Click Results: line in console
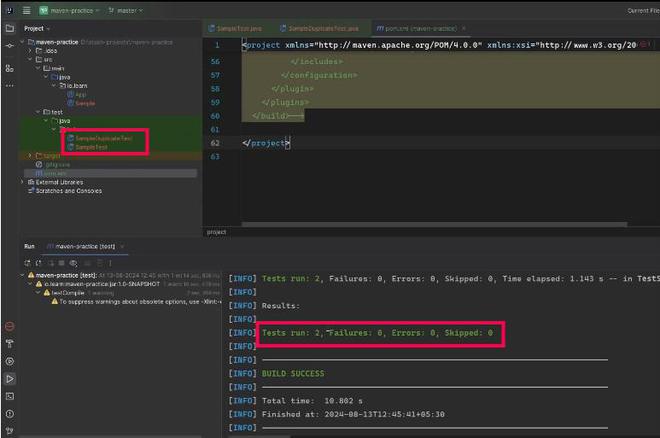The width and height of the screenshot is (660, 438). click(x=281, y=306)
